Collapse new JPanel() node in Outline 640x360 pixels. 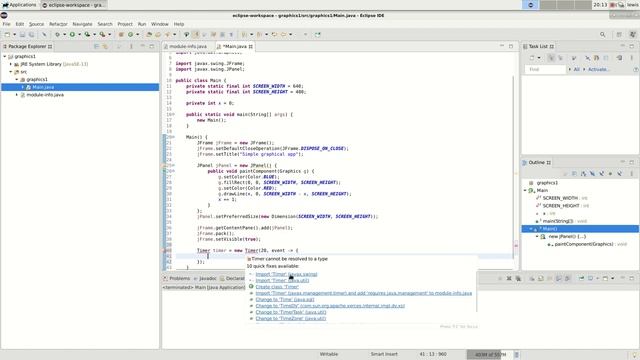[537, 237]
